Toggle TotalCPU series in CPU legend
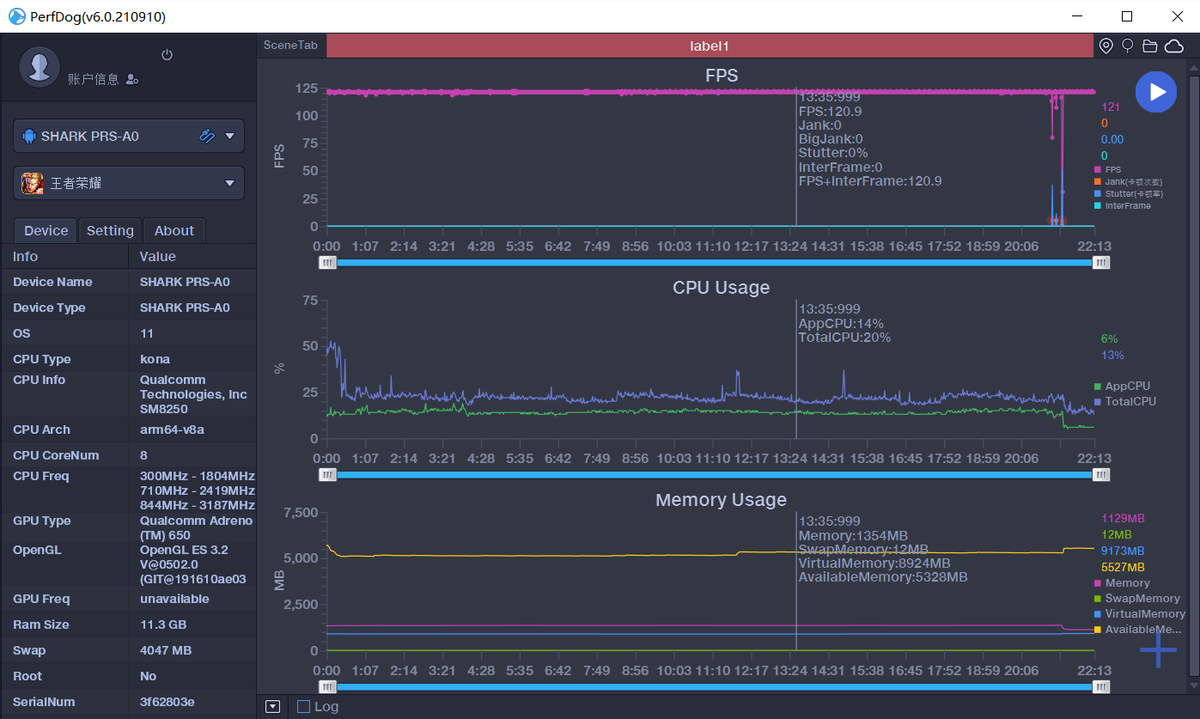 pyautogui.click(x=1129, y=401)
